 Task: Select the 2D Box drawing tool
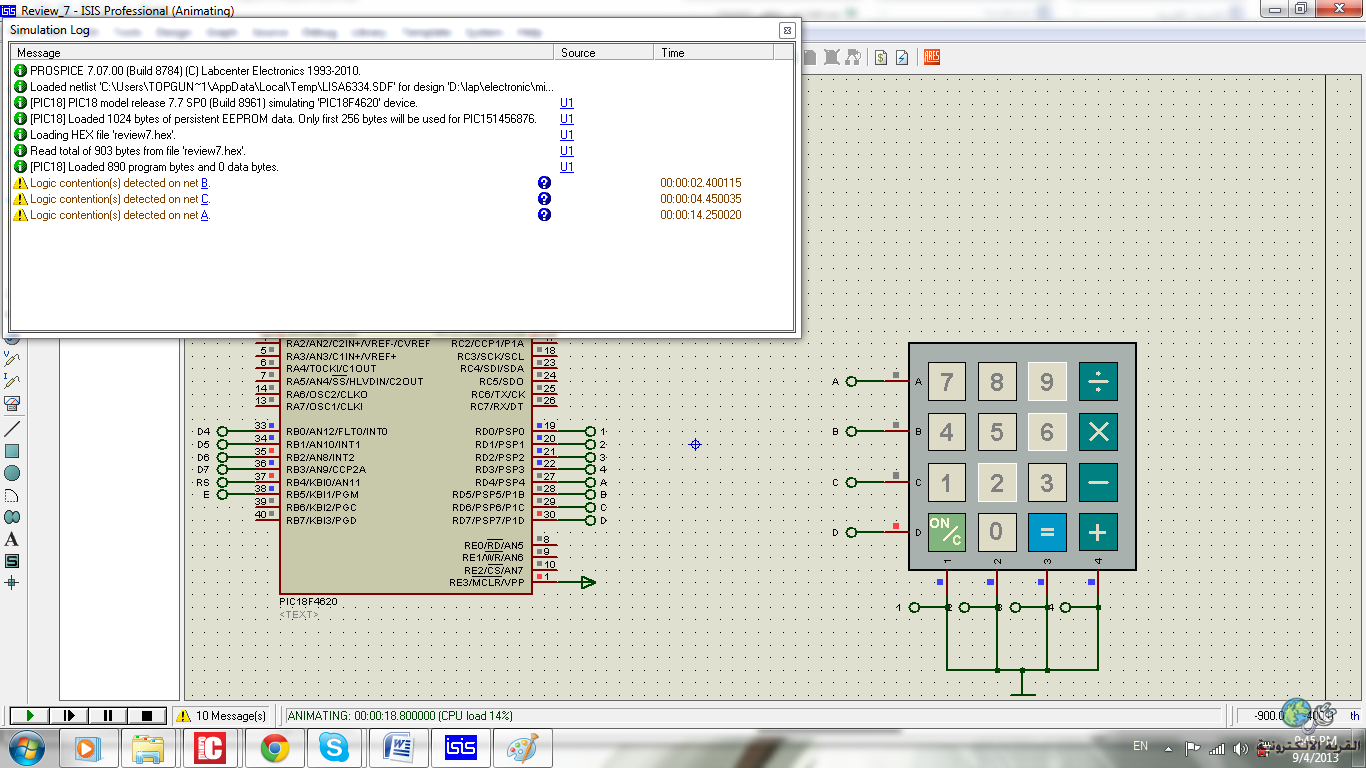click(x=12, y=451)
